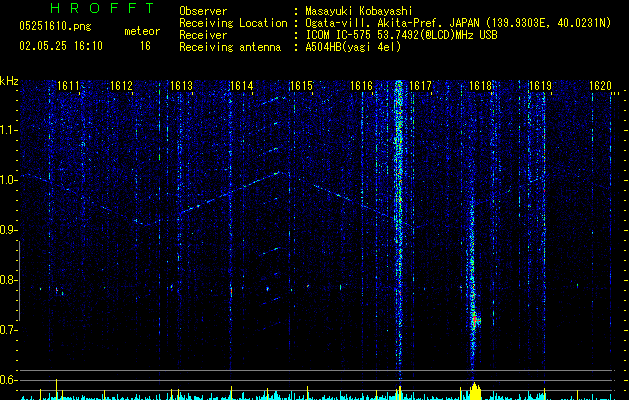Viewport: 629px width, 400px height.
Task: Click the 0.7 kHz frequency label
Action: click(8, 330)
